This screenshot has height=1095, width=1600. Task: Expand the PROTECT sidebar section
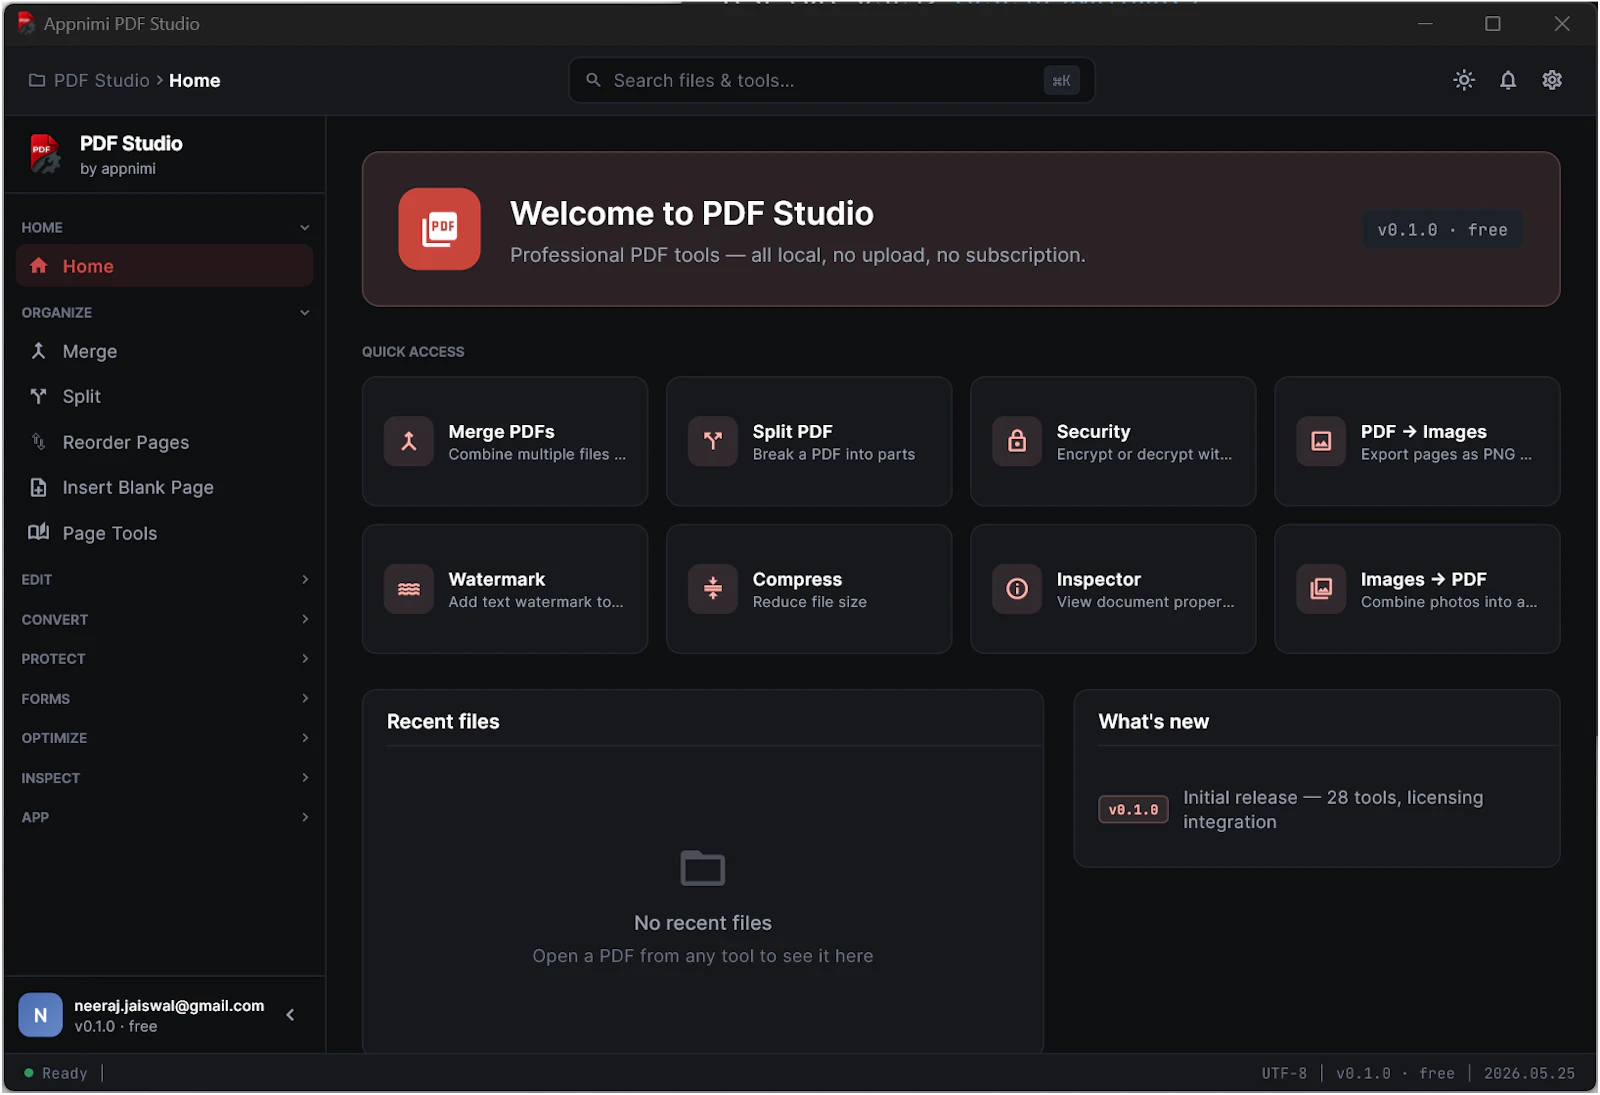(x=305, y=658)
